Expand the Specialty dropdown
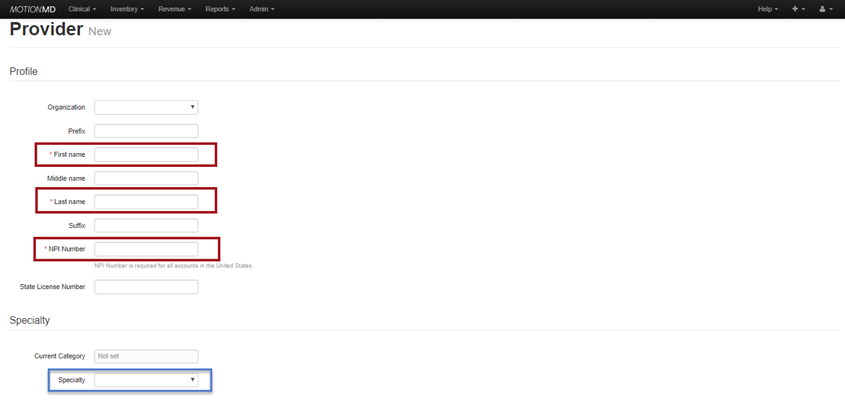 pyautogui.click(x=146, y=380)
